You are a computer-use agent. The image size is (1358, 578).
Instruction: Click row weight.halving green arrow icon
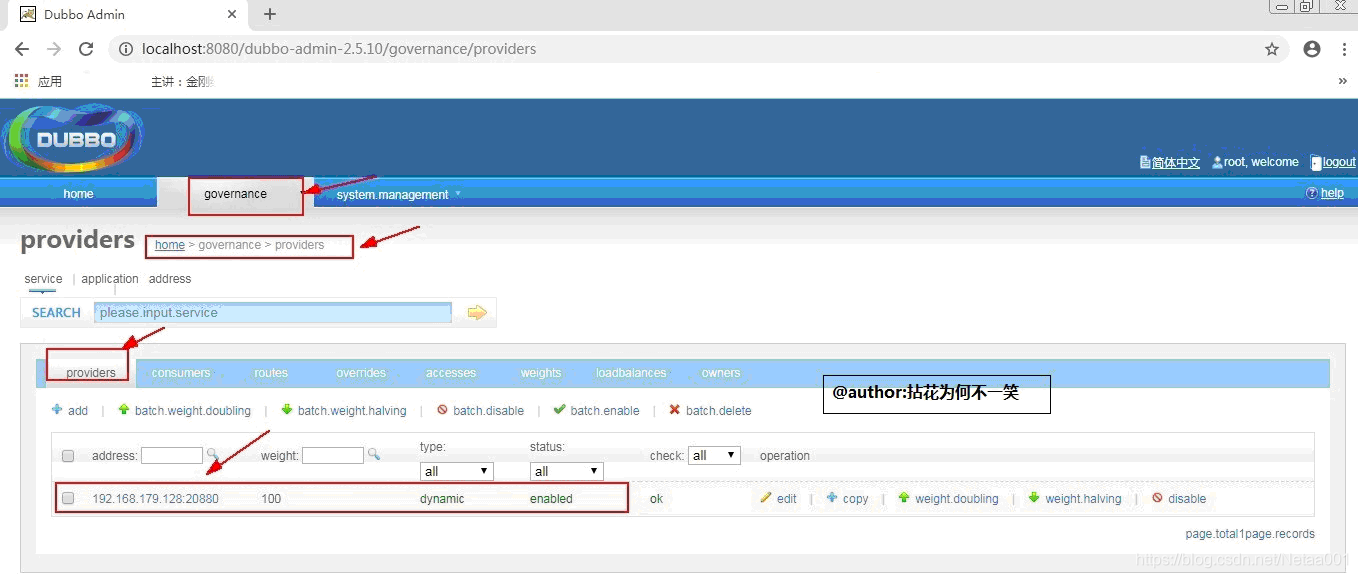click(1034, 498)
